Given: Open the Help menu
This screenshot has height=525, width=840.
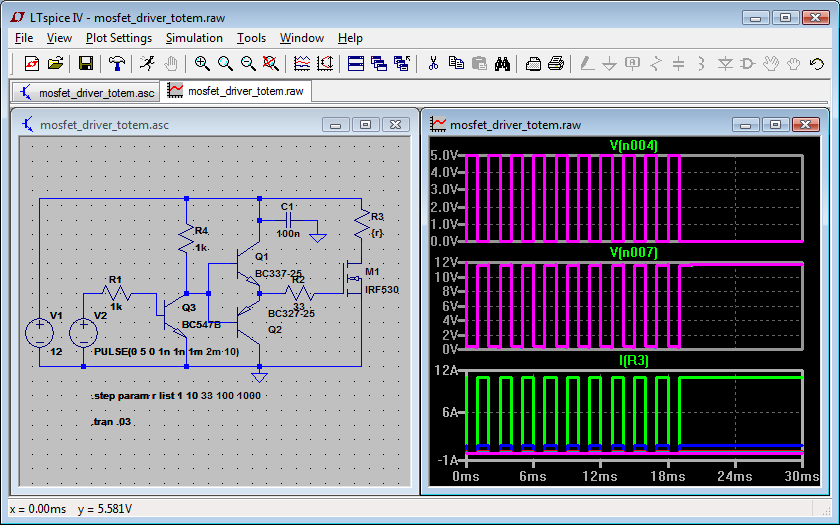Looking at the screenshot, I should click(x=350, y=38).
